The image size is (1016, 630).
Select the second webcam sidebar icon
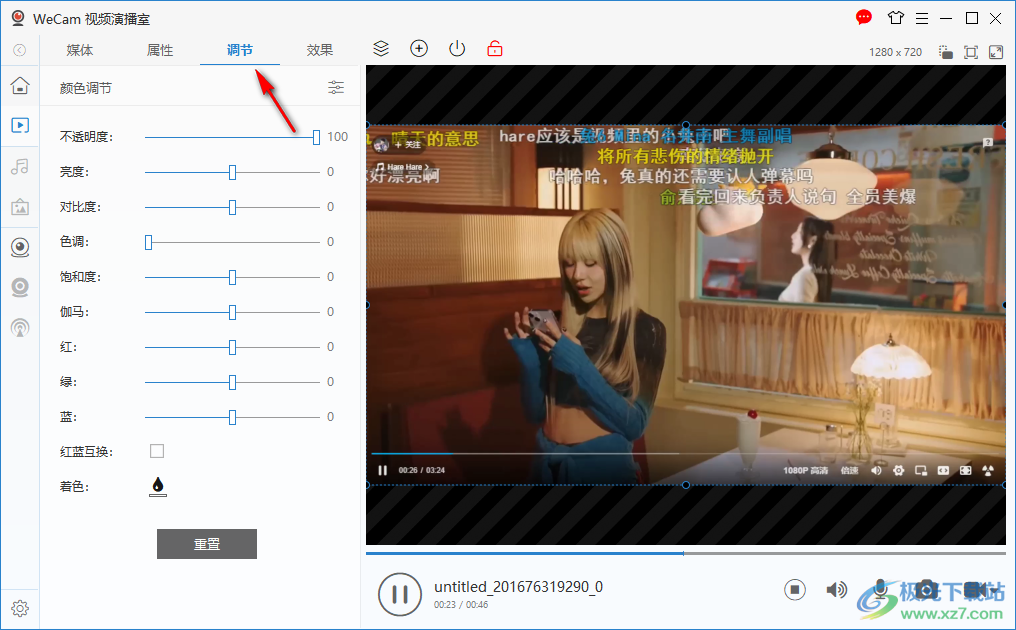tap(20, 288)
